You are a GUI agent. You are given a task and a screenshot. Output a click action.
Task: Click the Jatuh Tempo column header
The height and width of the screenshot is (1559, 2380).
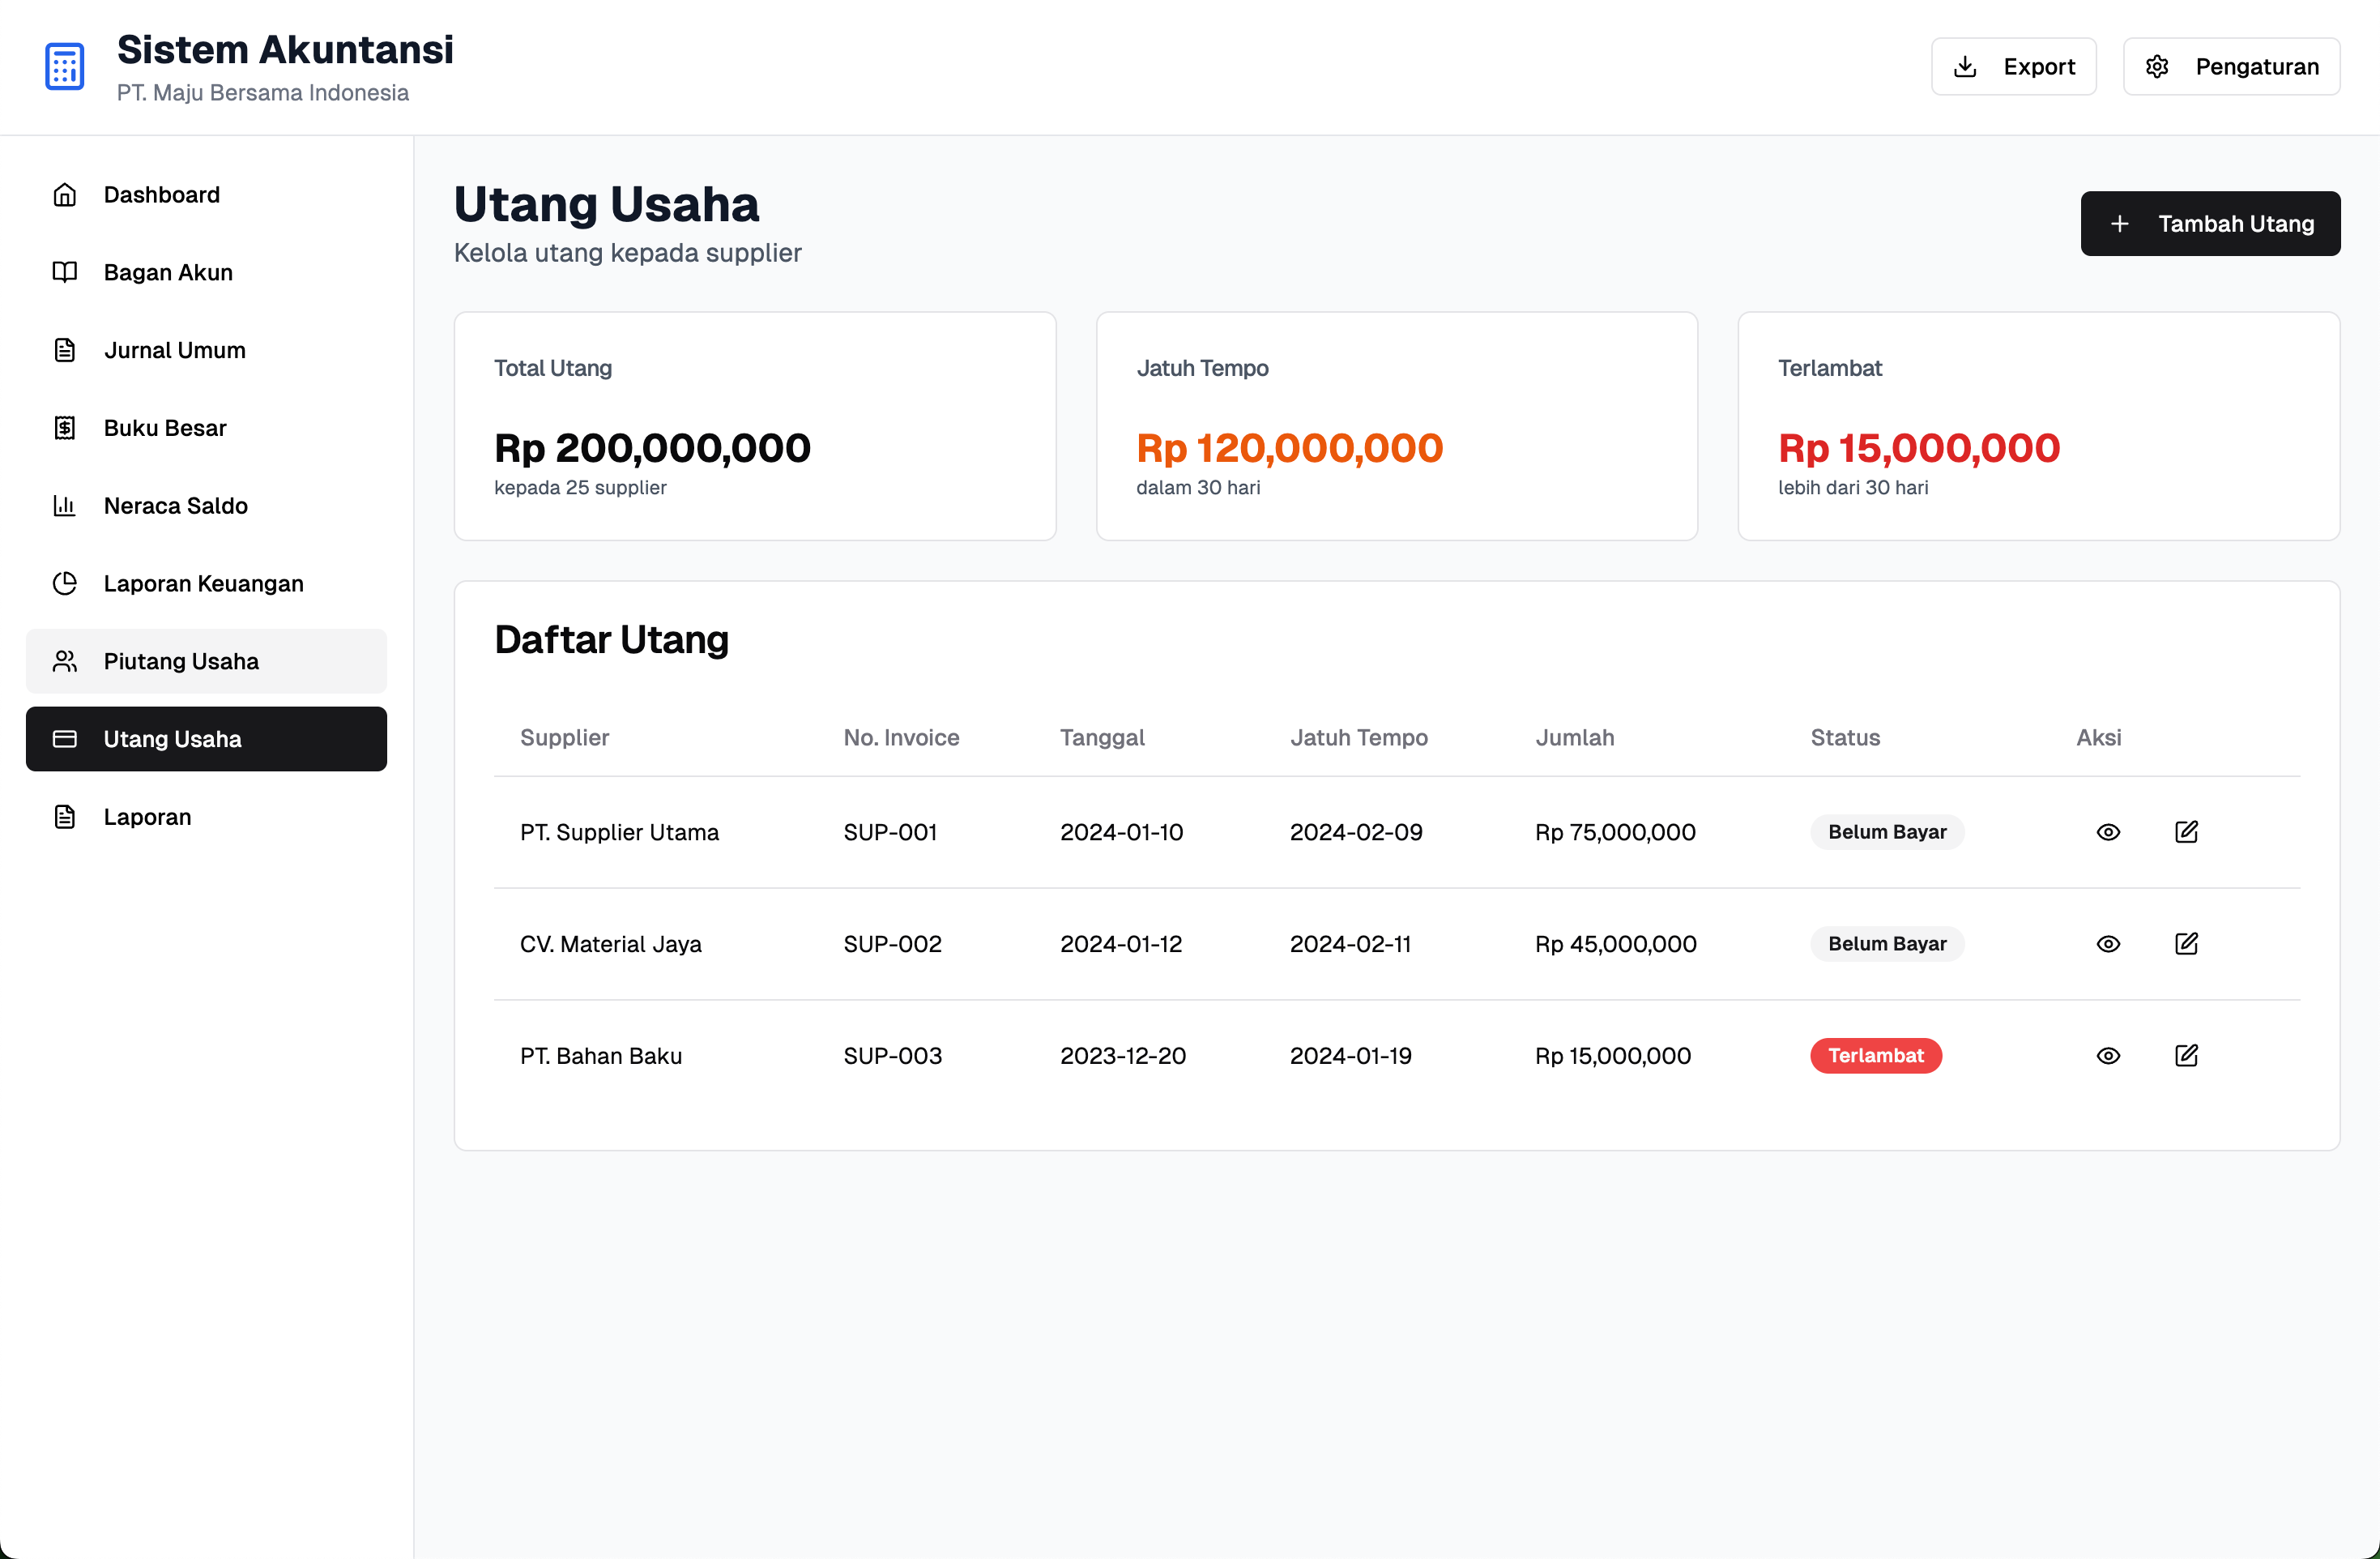1358,738
